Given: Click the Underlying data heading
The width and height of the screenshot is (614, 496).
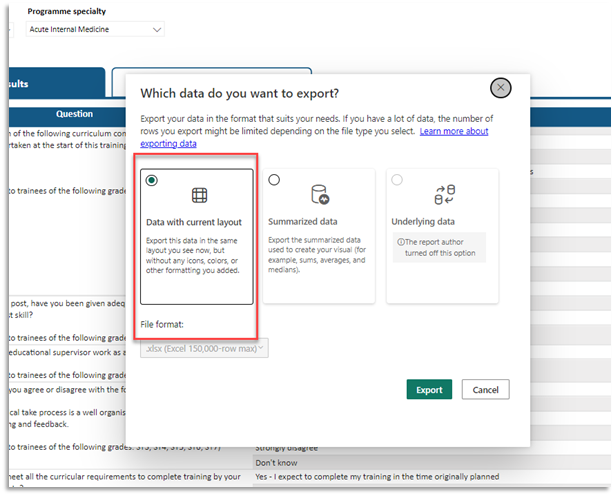Looking at the screenshot, I should pos(423,222).
